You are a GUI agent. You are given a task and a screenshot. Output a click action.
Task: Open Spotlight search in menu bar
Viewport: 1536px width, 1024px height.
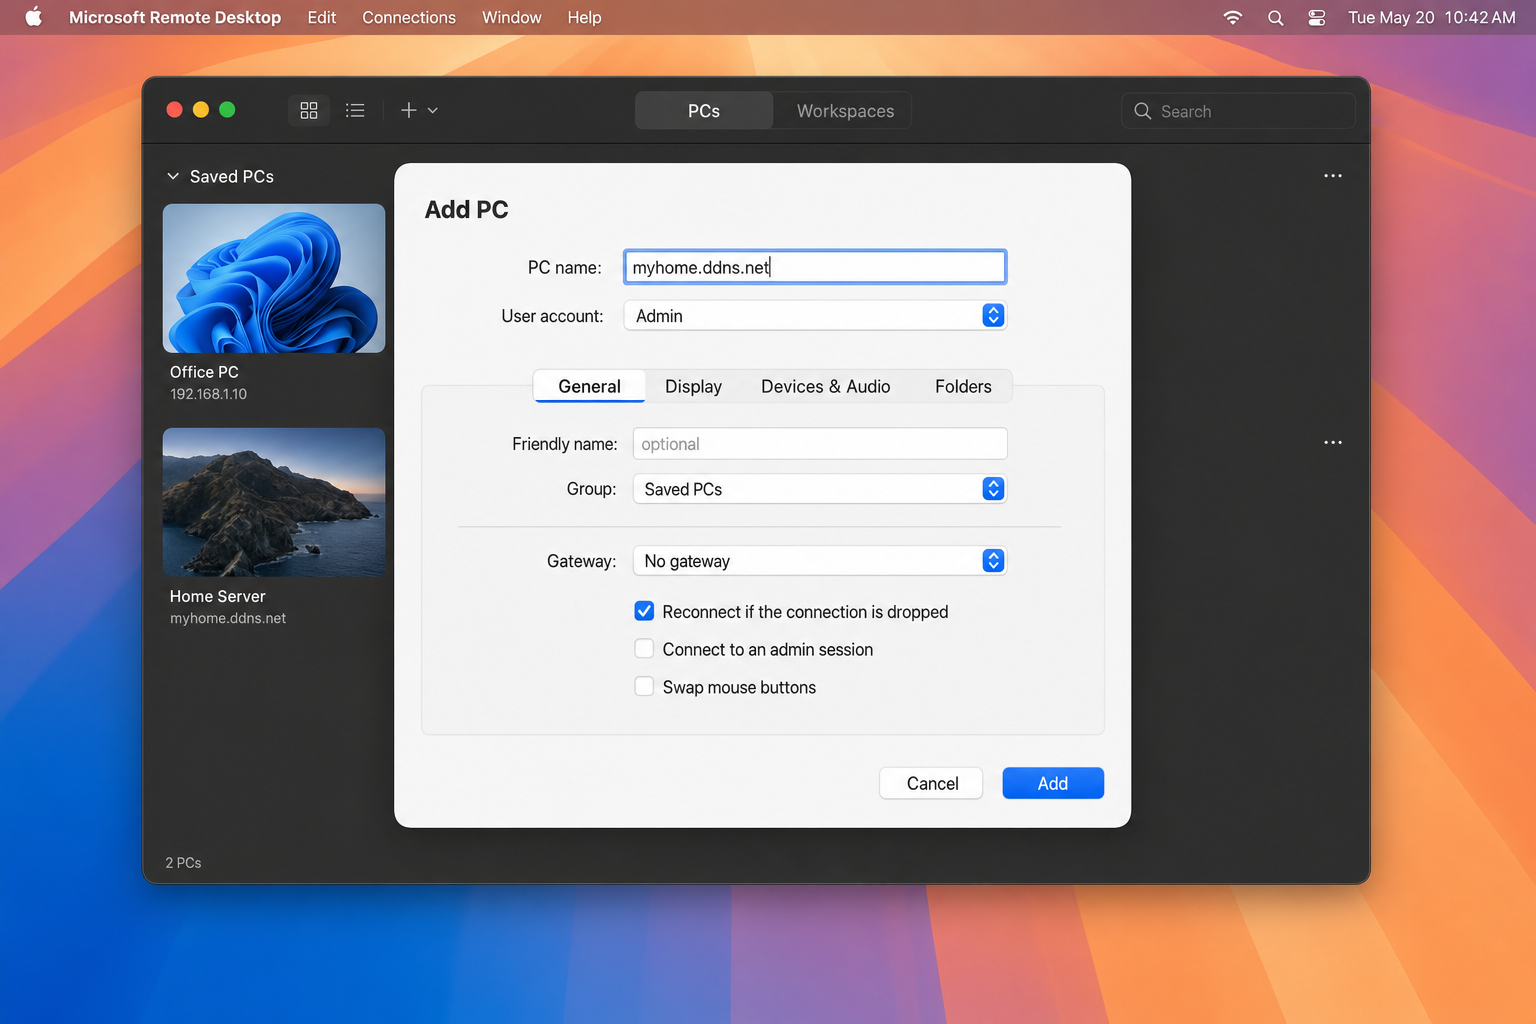(1275, 17)
